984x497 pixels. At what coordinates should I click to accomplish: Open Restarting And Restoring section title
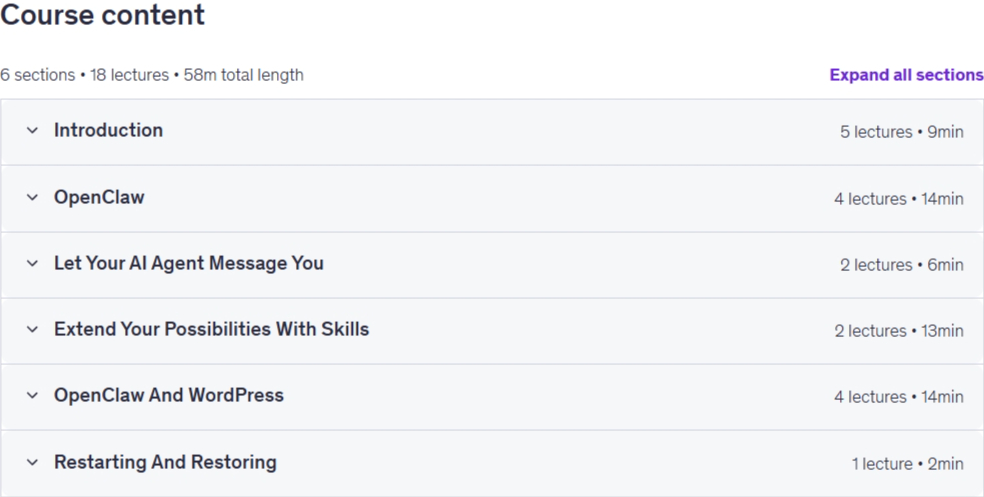point(165,462)
